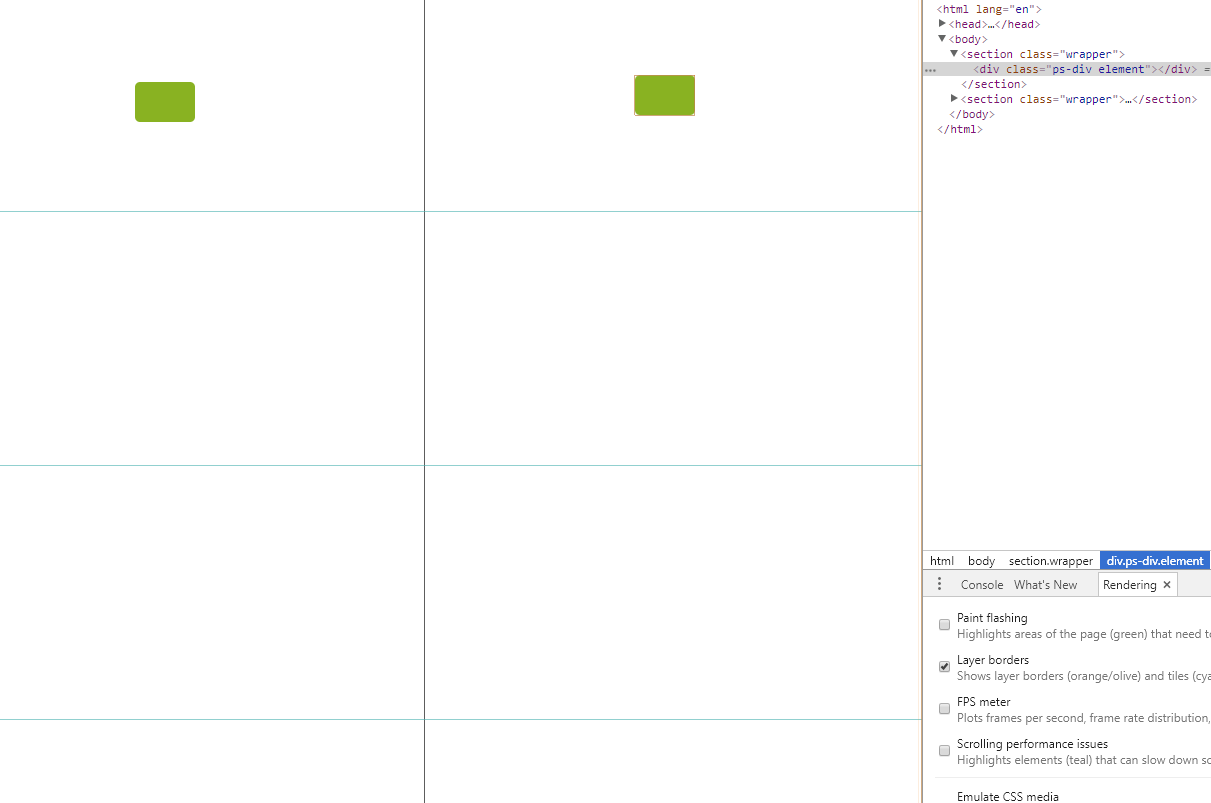Screen dimensions: 1211x803
Task: Click the body breadcrumb
Action: pos(981,560)
